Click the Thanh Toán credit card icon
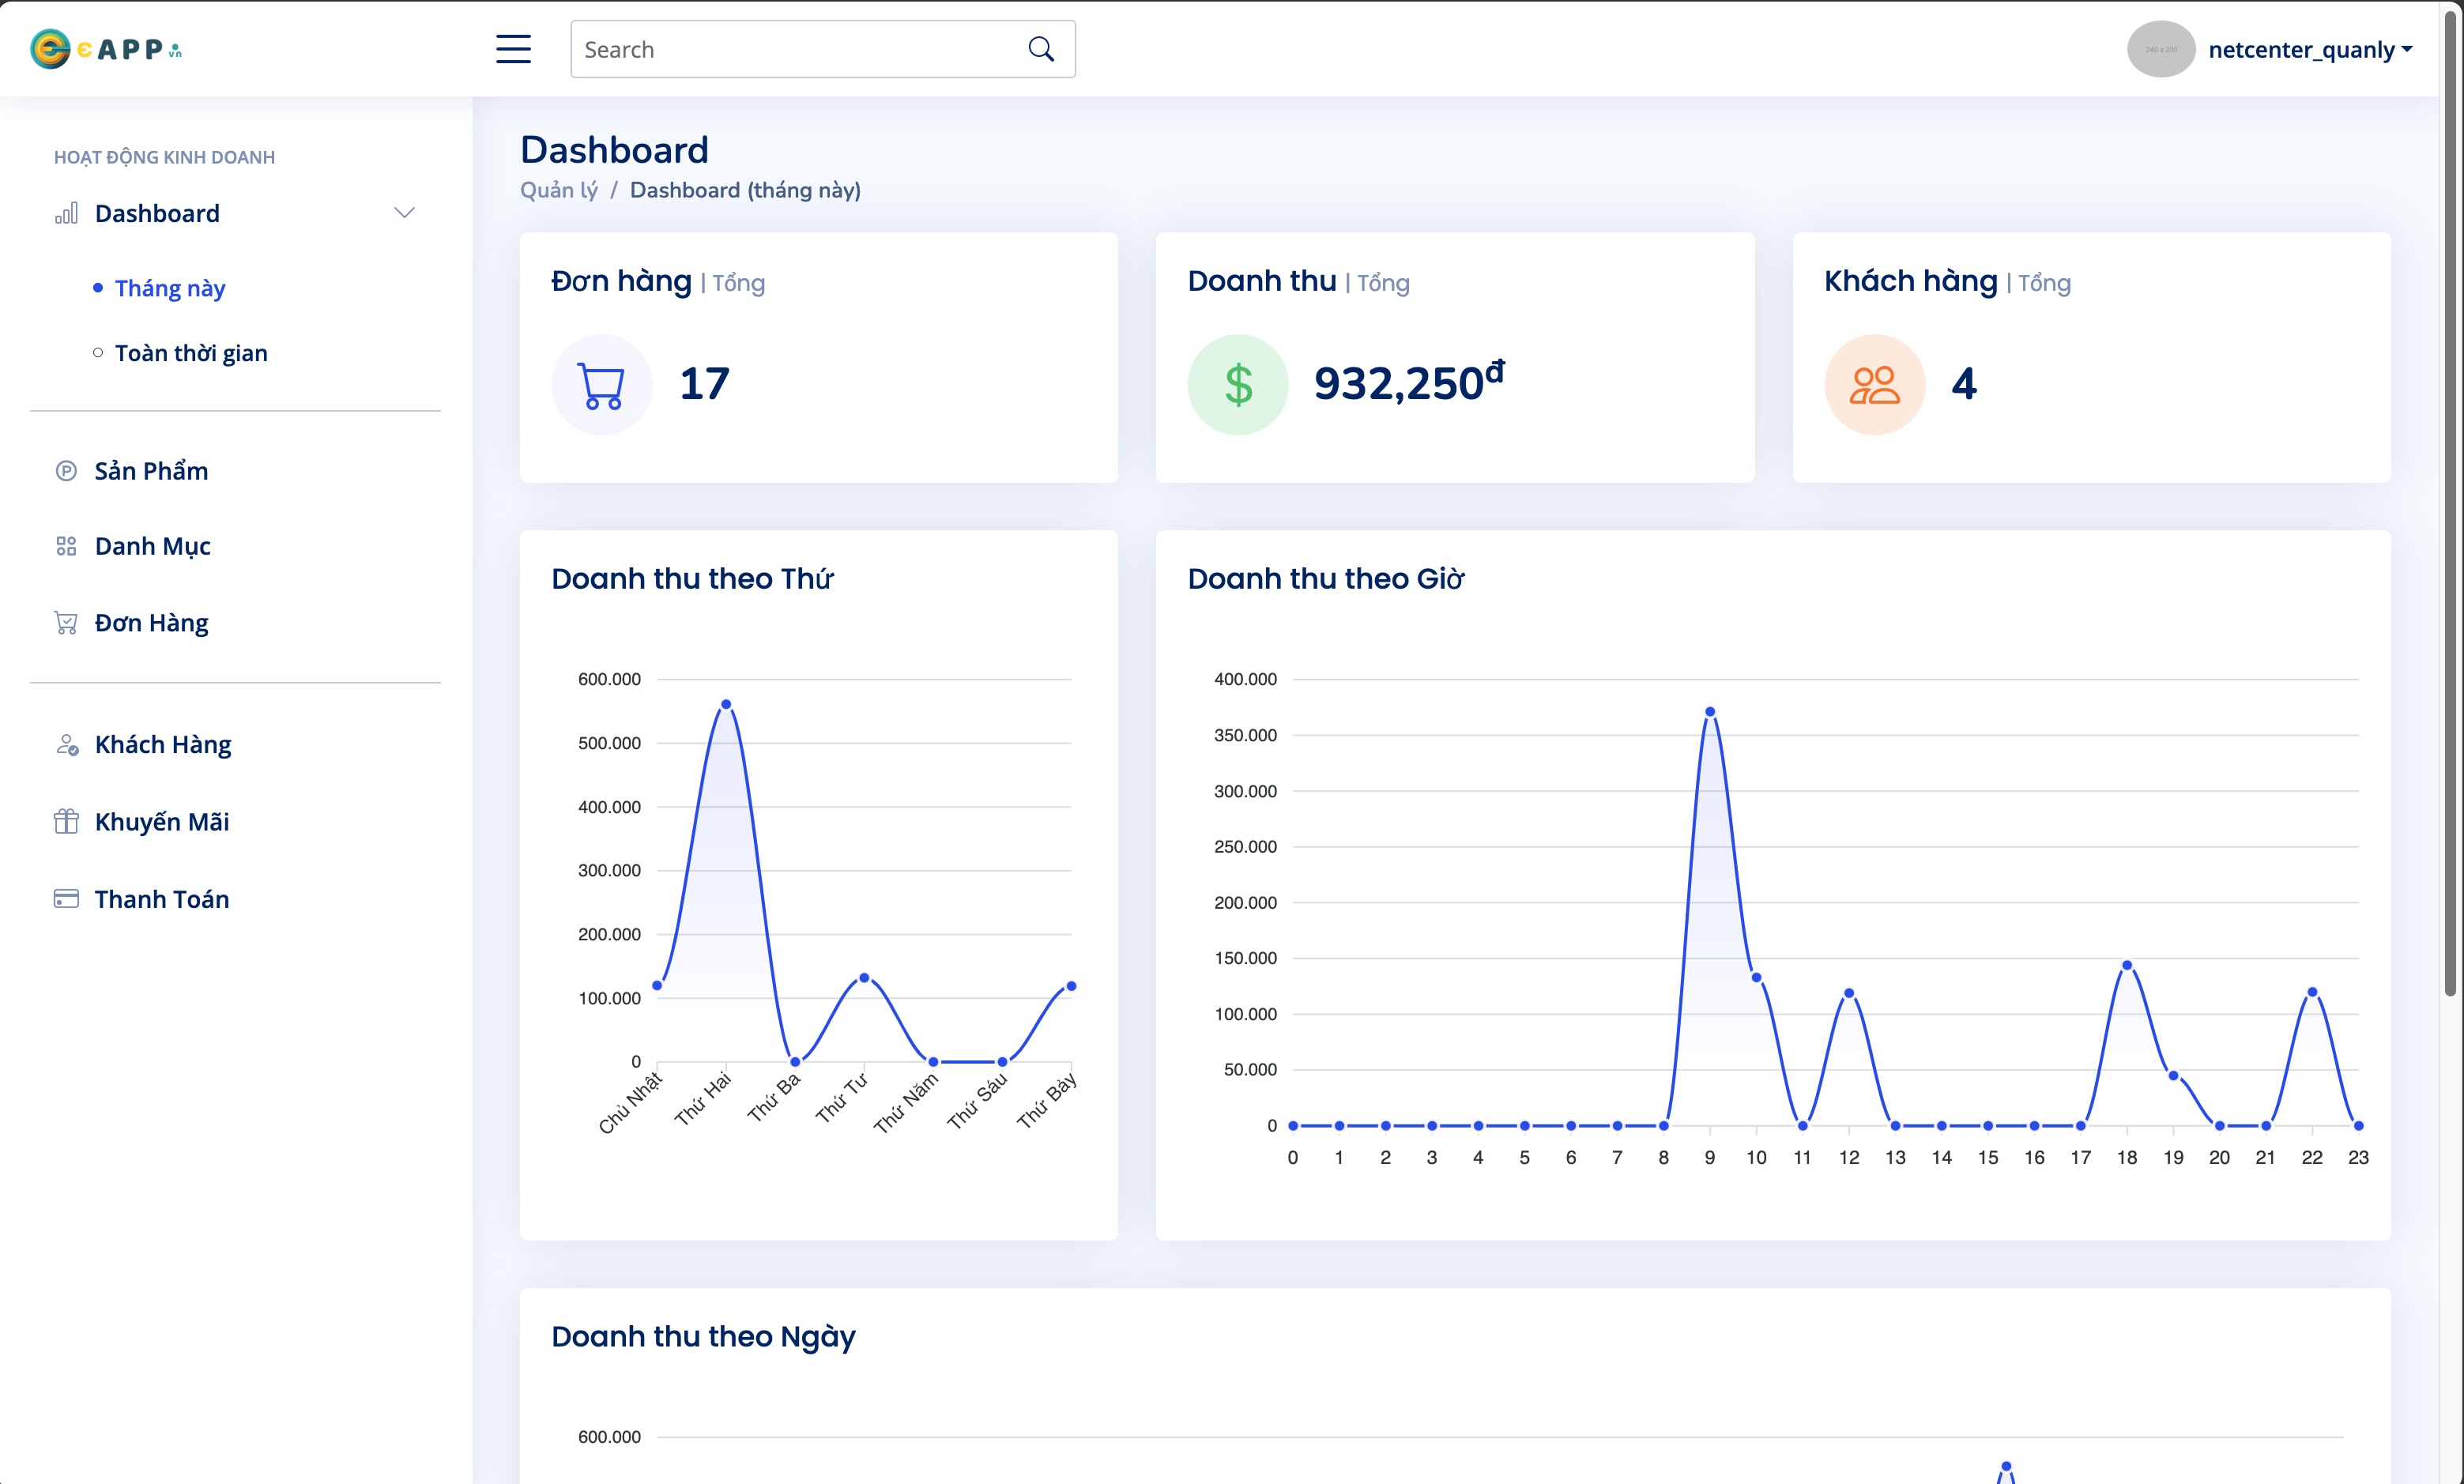This screenshot has width=2464, height=1484. tap(66, 899)
